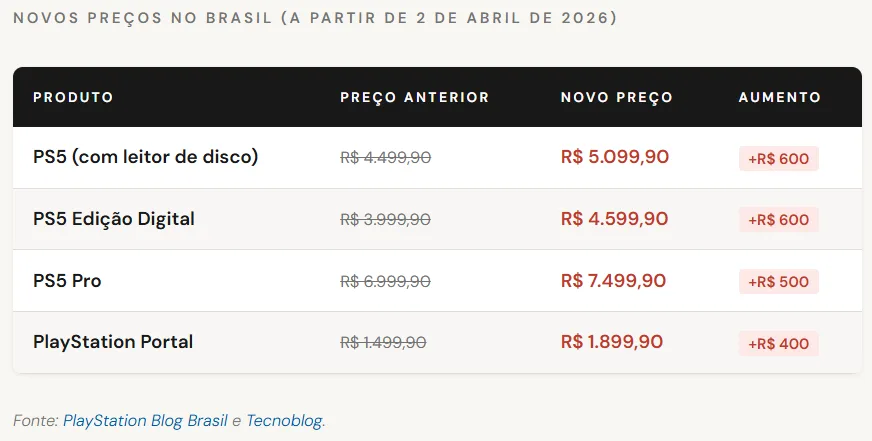Open the Tecnoblog source link
This screenshot has height=441, width=872.
coord(284,421)
